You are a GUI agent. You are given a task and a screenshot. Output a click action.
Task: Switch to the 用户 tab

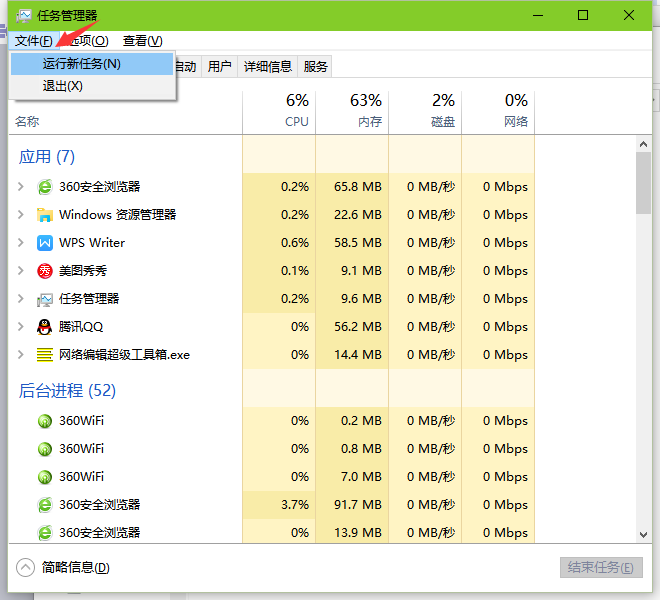tap(219, 67)
